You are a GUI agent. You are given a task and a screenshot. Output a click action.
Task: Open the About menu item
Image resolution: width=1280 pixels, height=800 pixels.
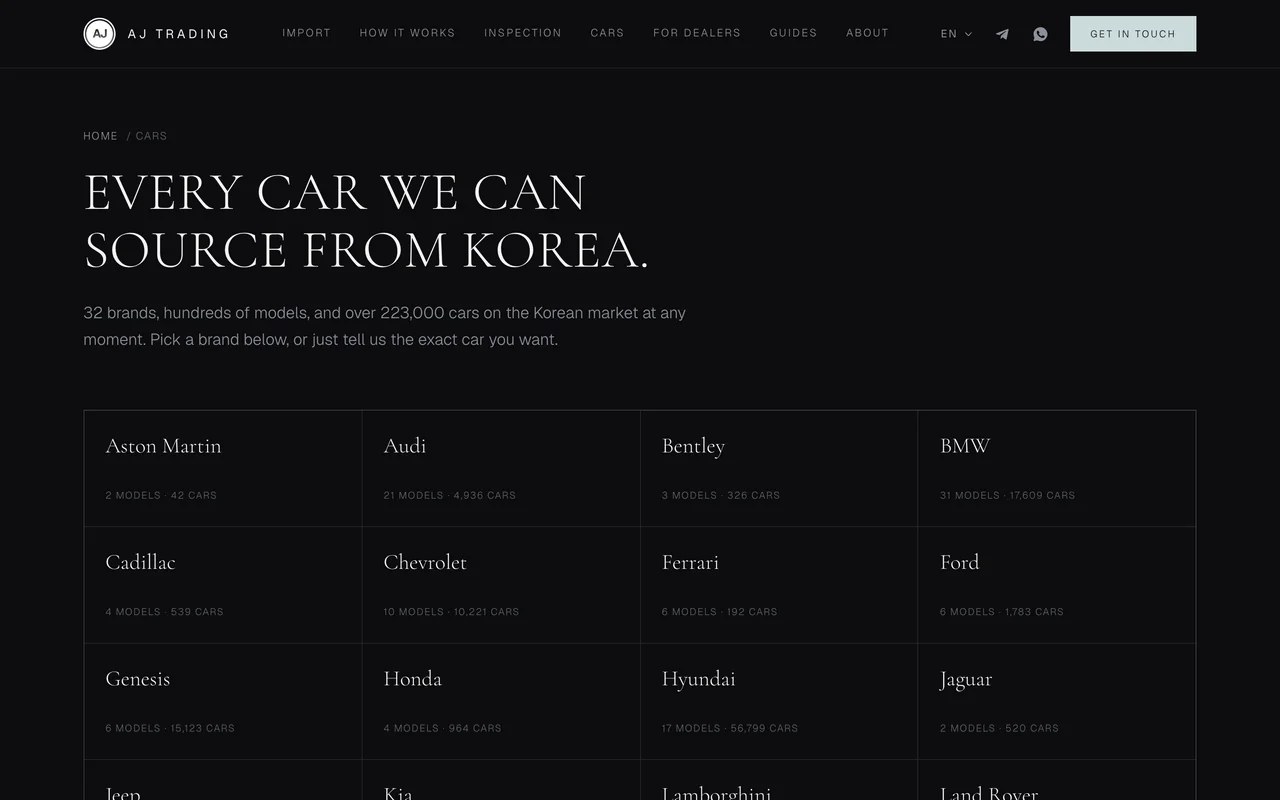coord(867,33)
